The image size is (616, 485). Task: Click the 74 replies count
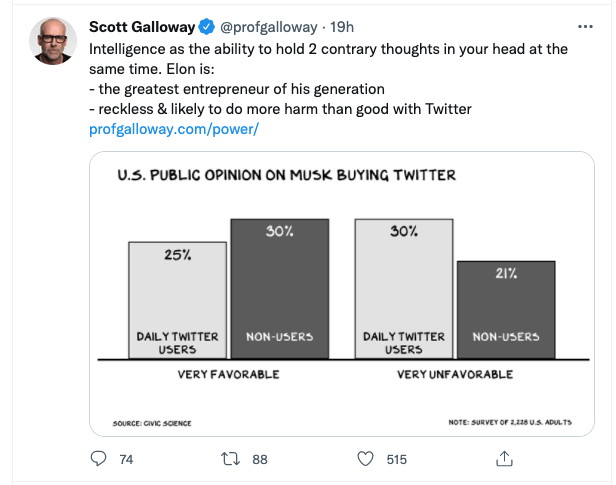(126, 459)
